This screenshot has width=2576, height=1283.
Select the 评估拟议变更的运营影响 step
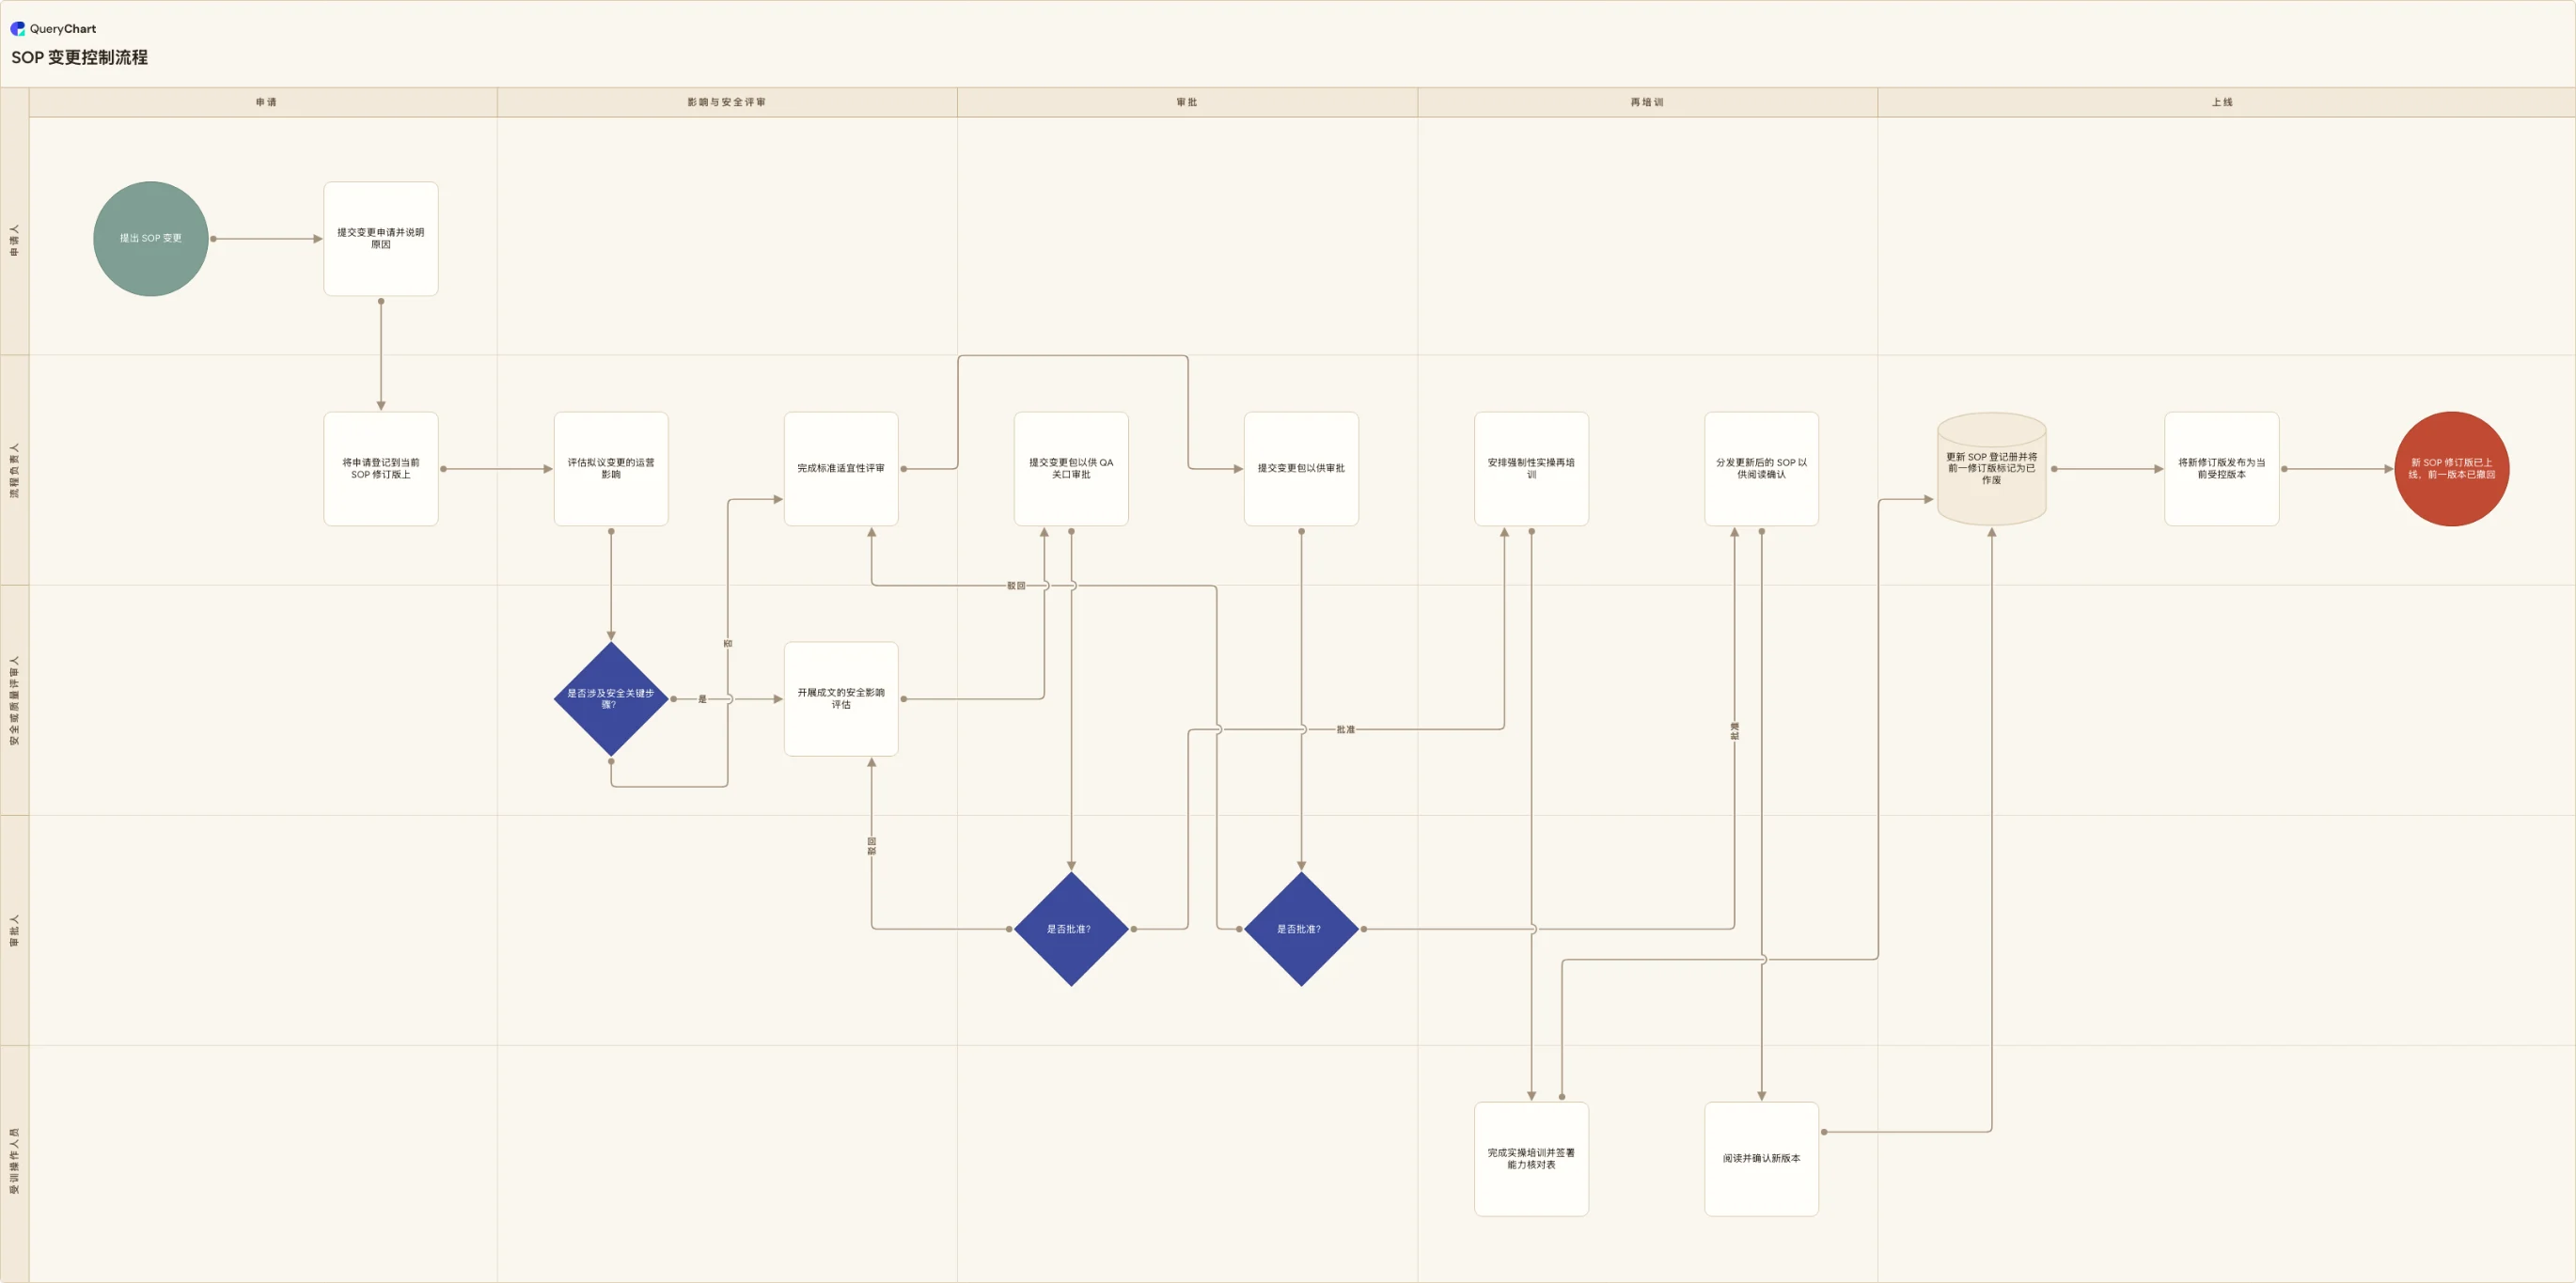click(611, 469)
